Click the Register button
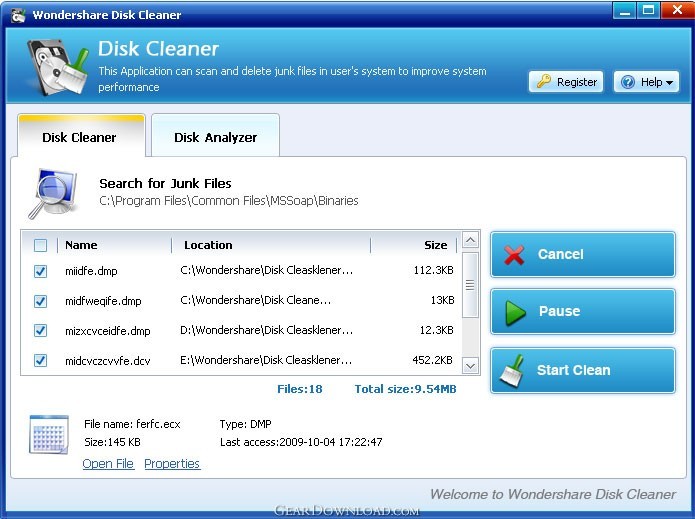695x519 pixels. pyautogui.click(x=566, y=82)
